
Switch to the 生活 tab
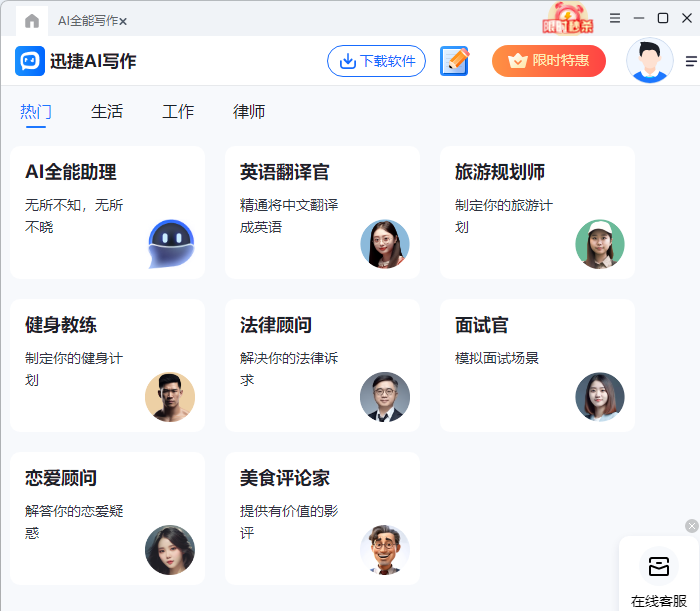point(107,112)
